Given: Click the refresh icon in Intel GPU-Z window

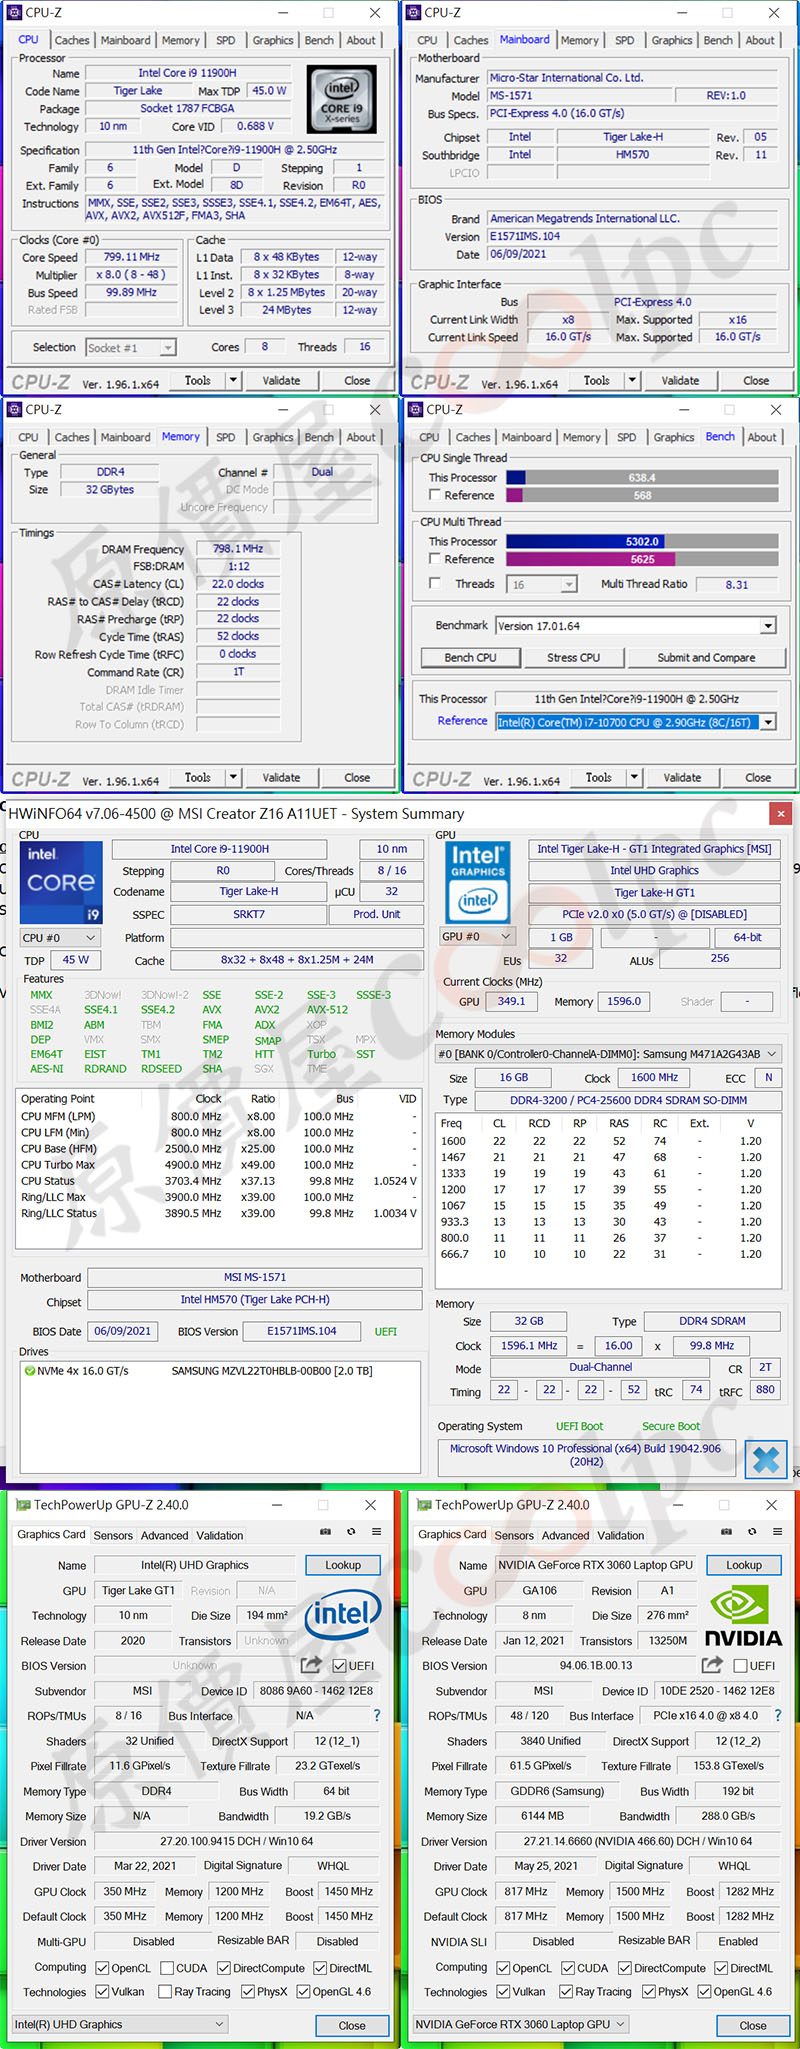Looking at the screenshot, I should [x=351, y=1531].
